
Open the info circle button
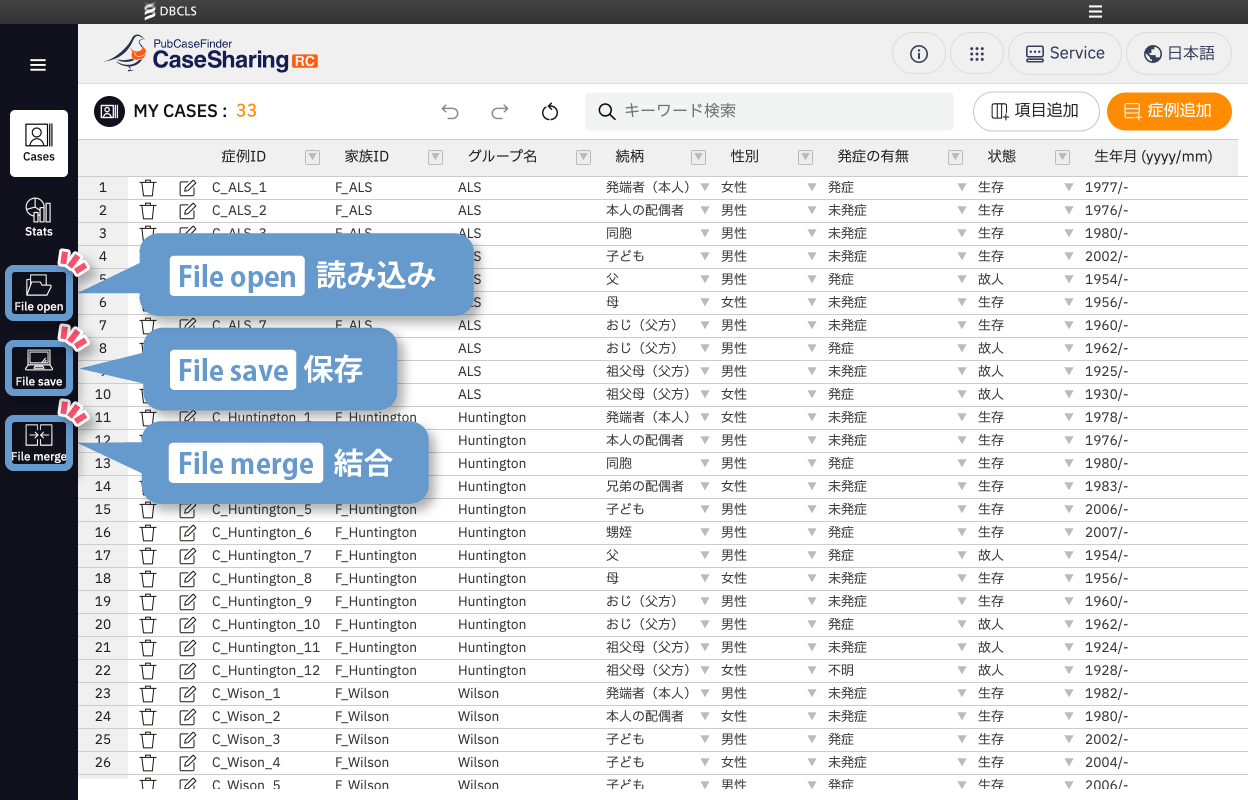coord(919,54)
